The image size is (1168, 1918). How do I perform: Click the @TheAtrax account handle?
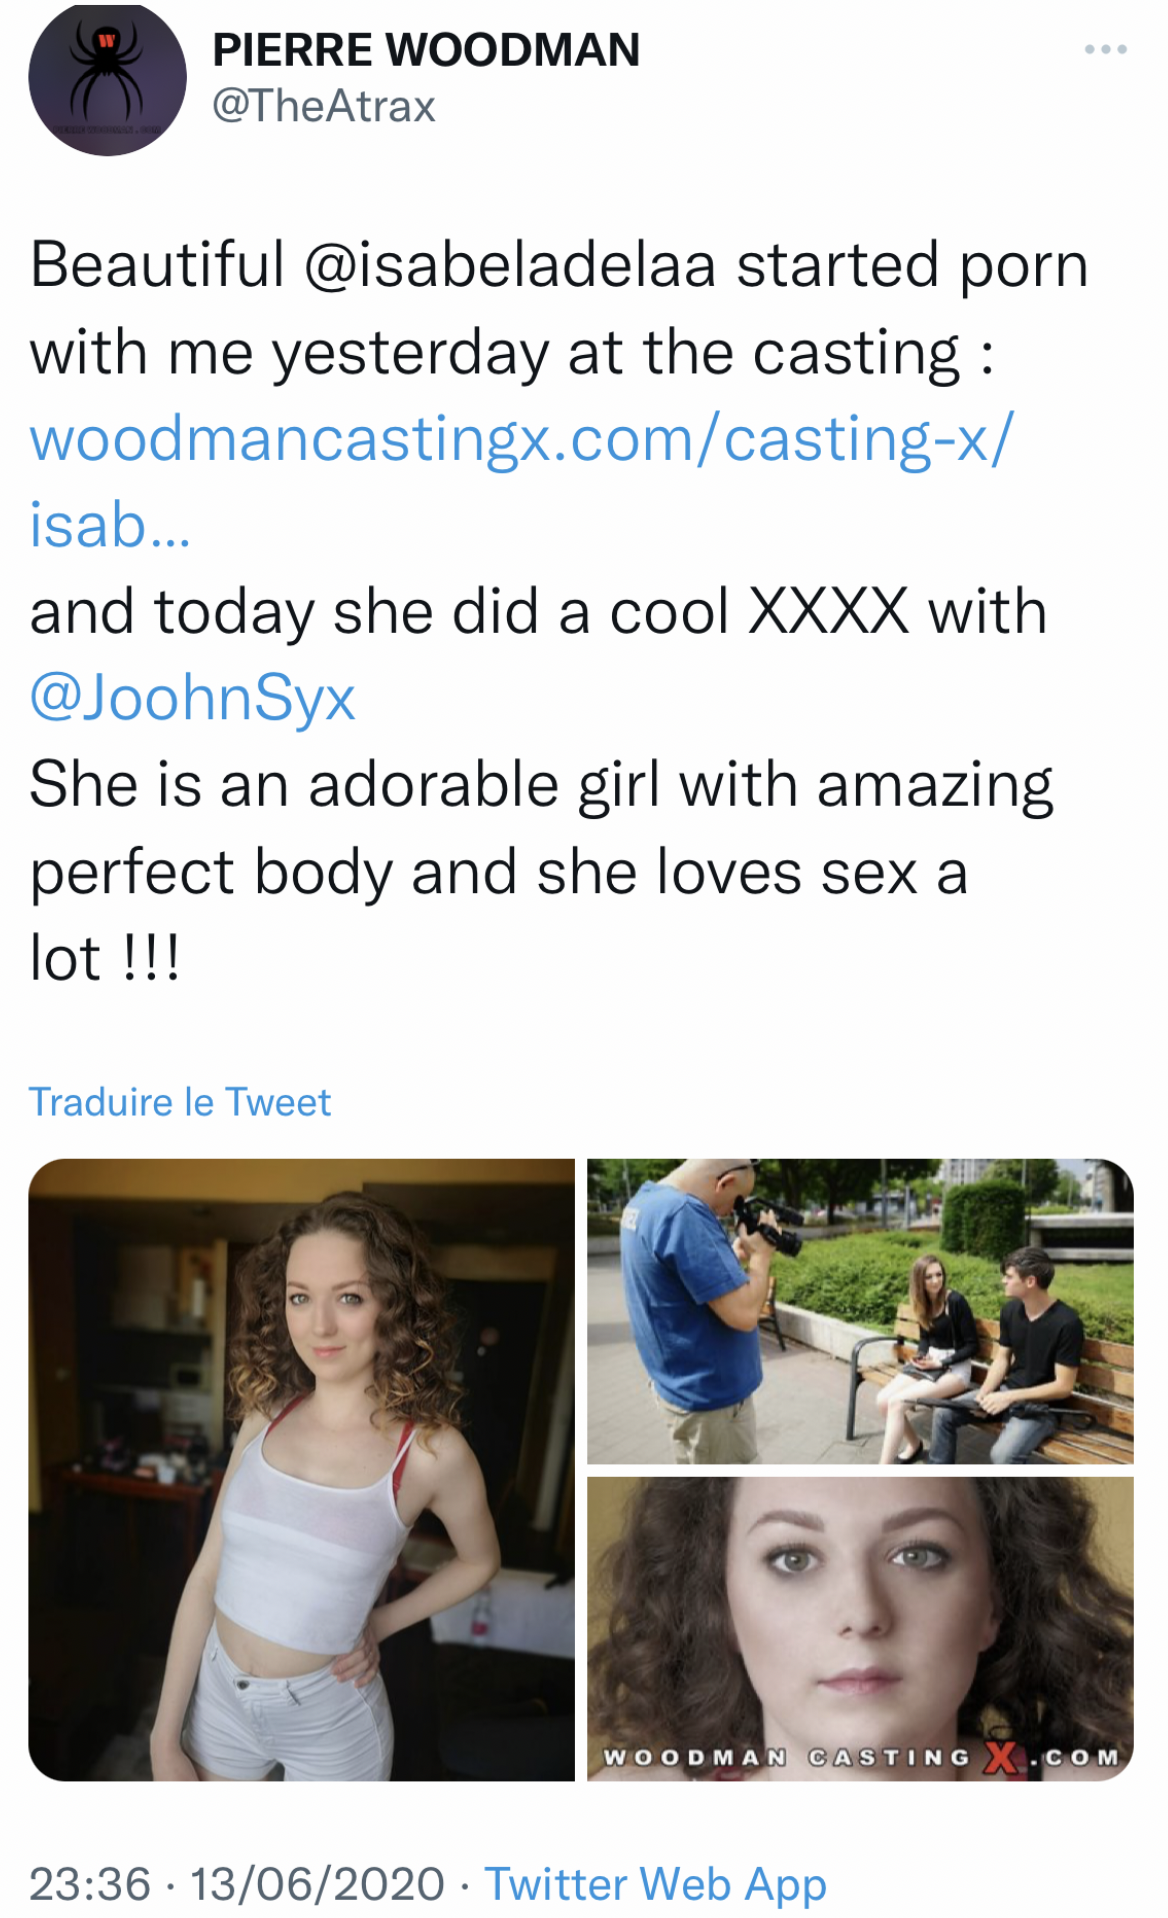coord(324,106)
